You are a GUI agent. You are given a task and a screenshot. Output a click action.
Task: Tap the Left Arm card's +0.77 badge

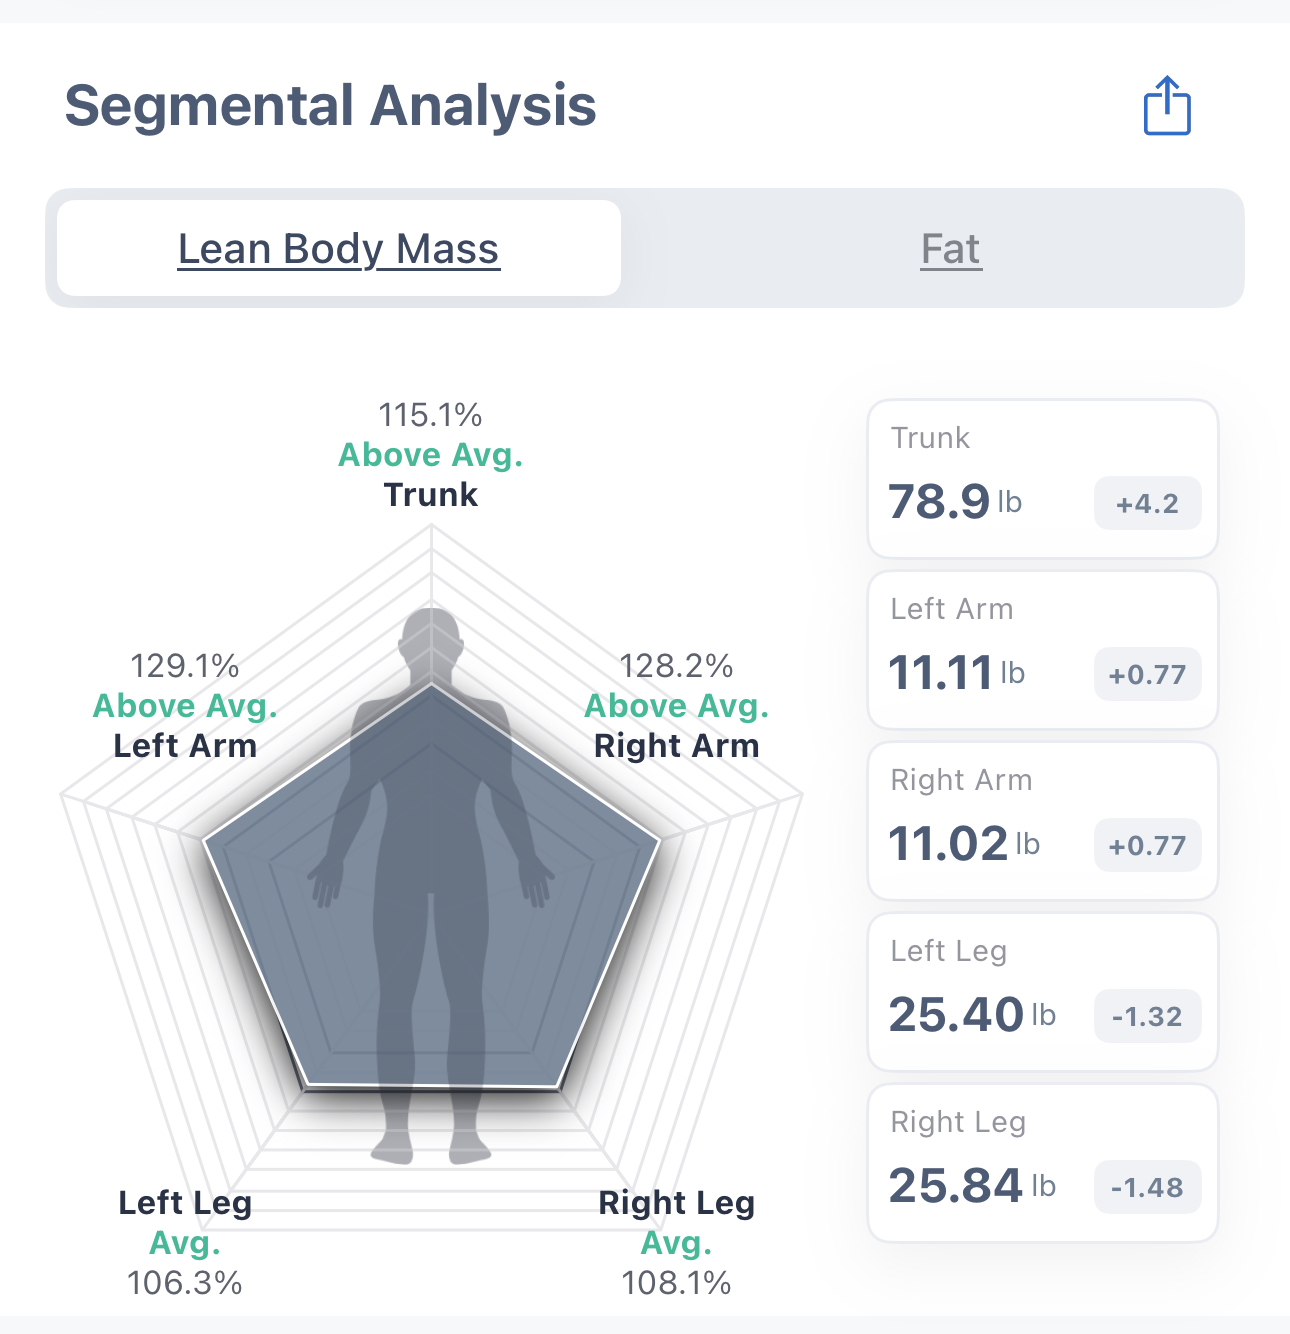click(1147, 675)
